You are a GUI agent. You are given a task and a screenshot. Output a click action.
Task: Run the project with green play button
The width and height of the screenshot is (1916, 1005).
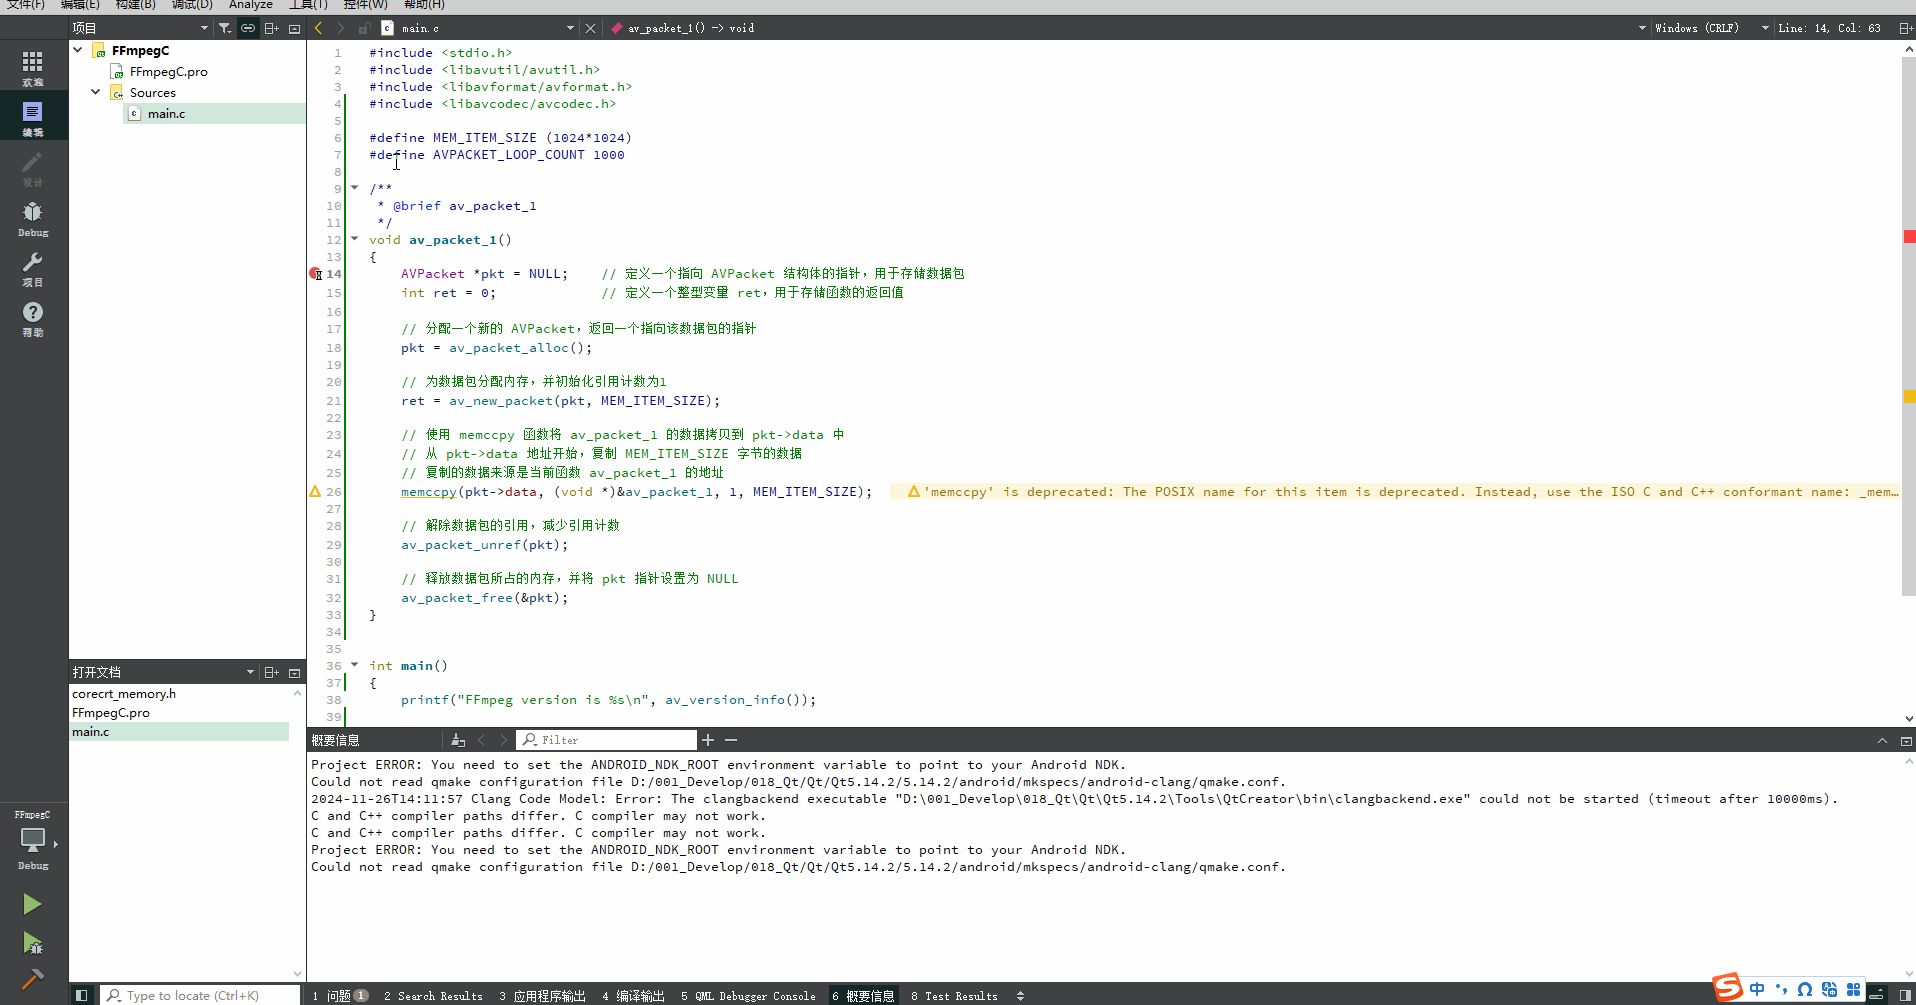(32, 904)
